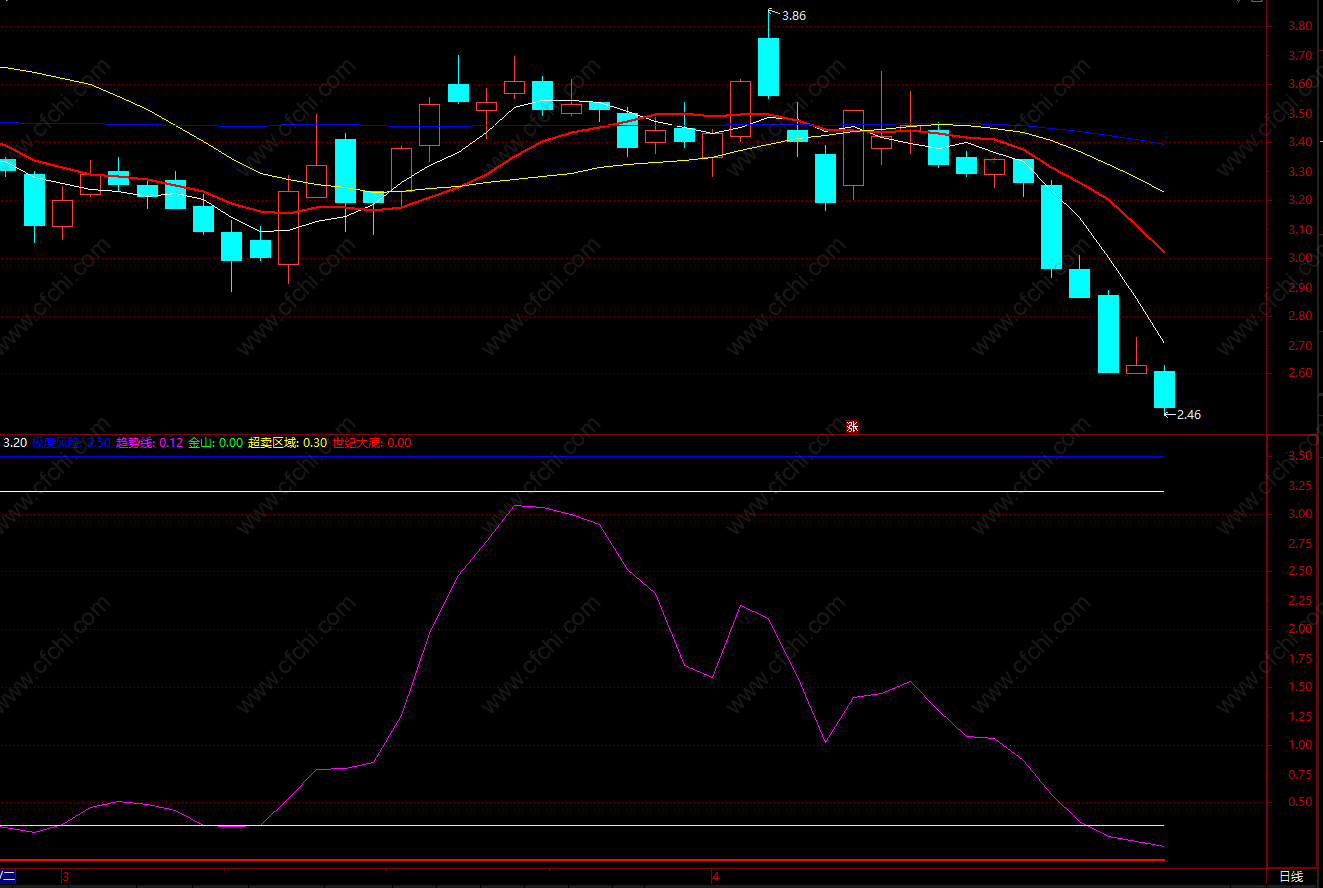Select the tallest cyan candle near 3.86
This screenshot has height=888, width=1323.
[x=768, y=67]
